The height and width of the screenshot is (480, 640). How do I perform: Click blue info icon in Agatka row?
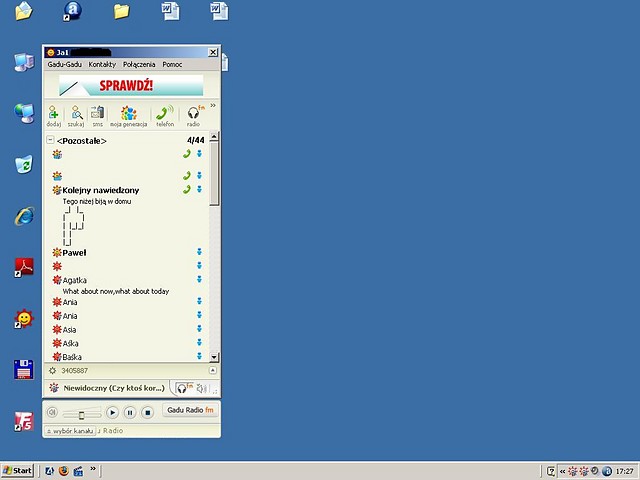[x=199, y=279]
